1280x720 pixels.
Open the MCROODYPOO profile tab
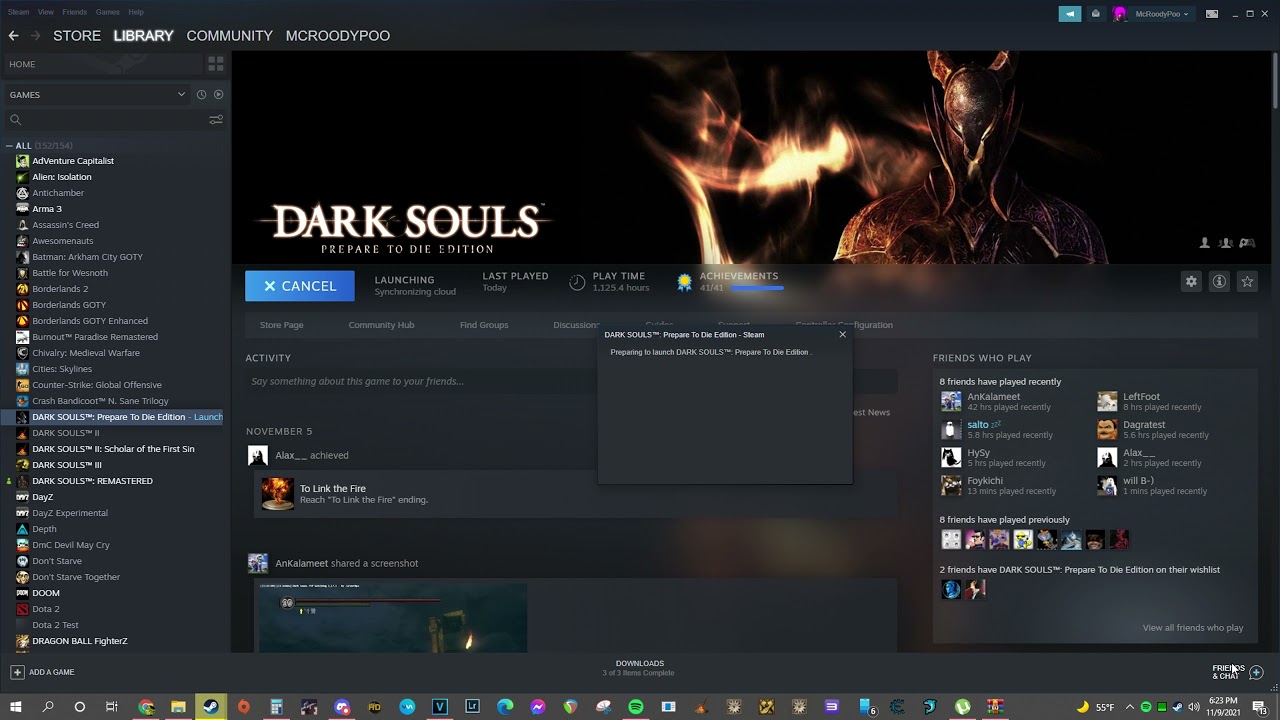coord(338,36)
